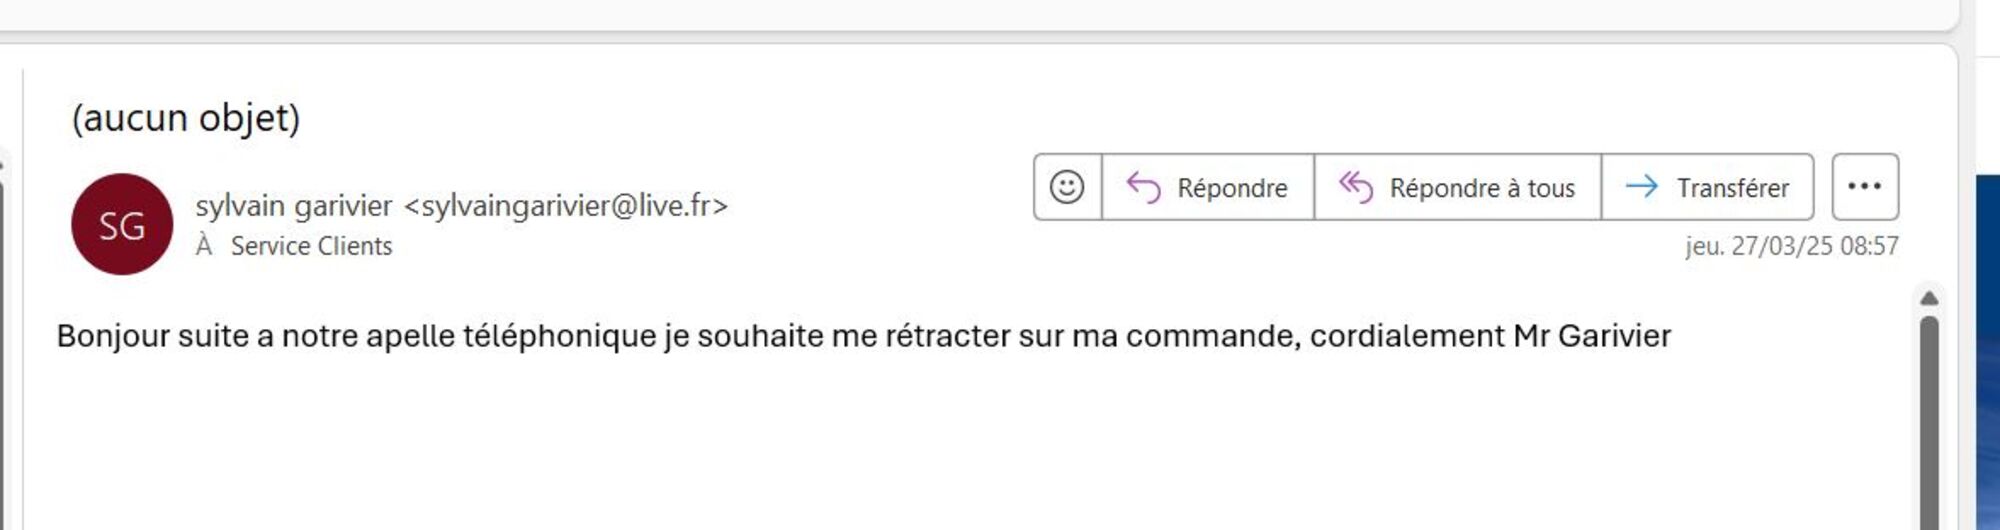2000x530 pixels.
Task: Click the SG sender avatar circle
Action: pos(122,225)
